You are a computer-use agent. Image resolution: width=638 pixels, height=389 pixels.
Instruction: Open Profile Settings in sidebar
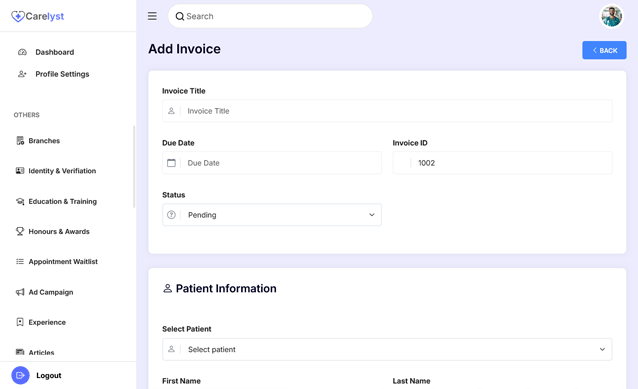tap(62, 74)
